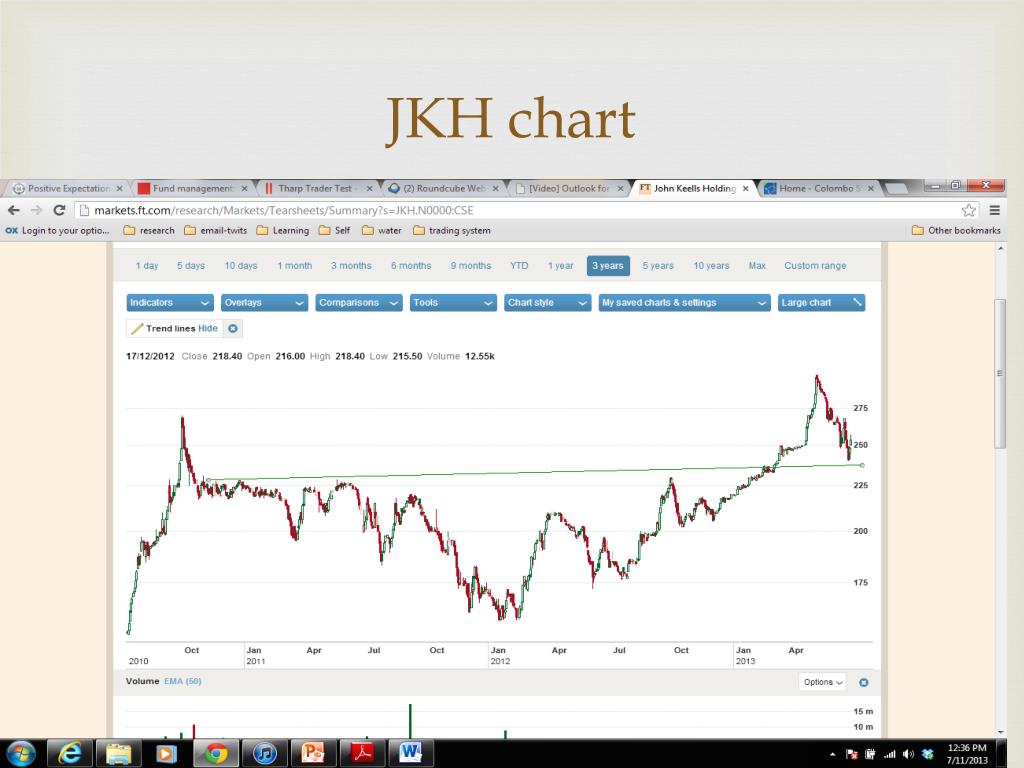Switch to Roundcube Webmail tab
This screenshot has width=1024, height=768.
pyautogui.click(x=444, y=188)
